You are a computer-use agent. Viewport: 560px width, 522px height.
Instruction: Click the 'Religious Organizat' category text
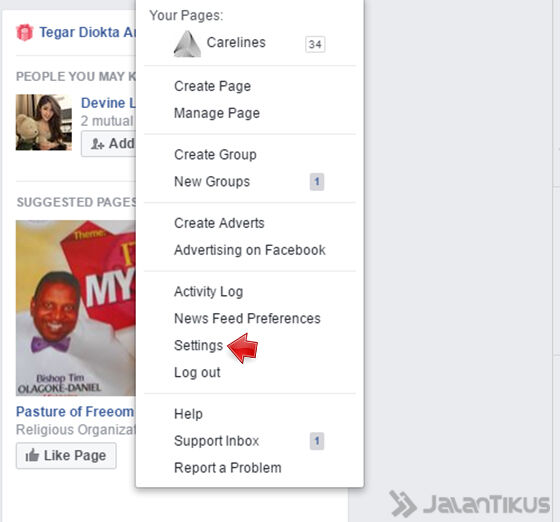coord(76,430)
